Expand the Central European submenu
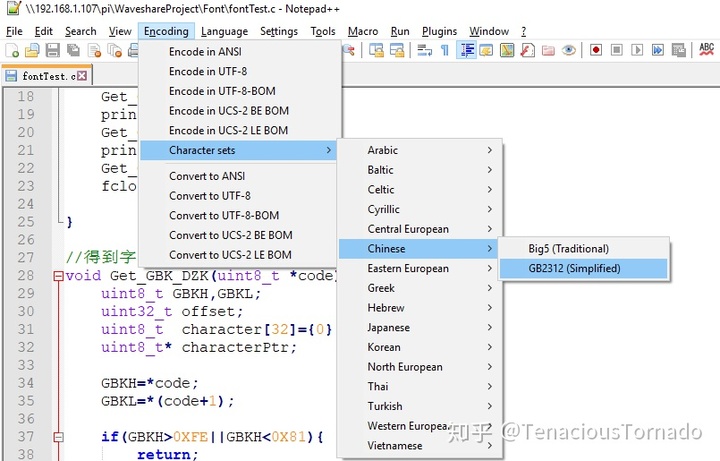 coord(419,230)
